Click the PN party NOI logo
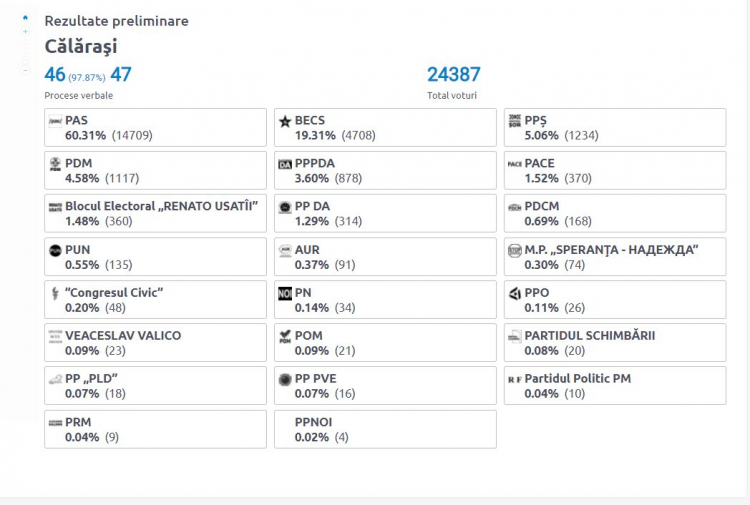750x505 pixels. pyautogui.click(x=285, y=293)
